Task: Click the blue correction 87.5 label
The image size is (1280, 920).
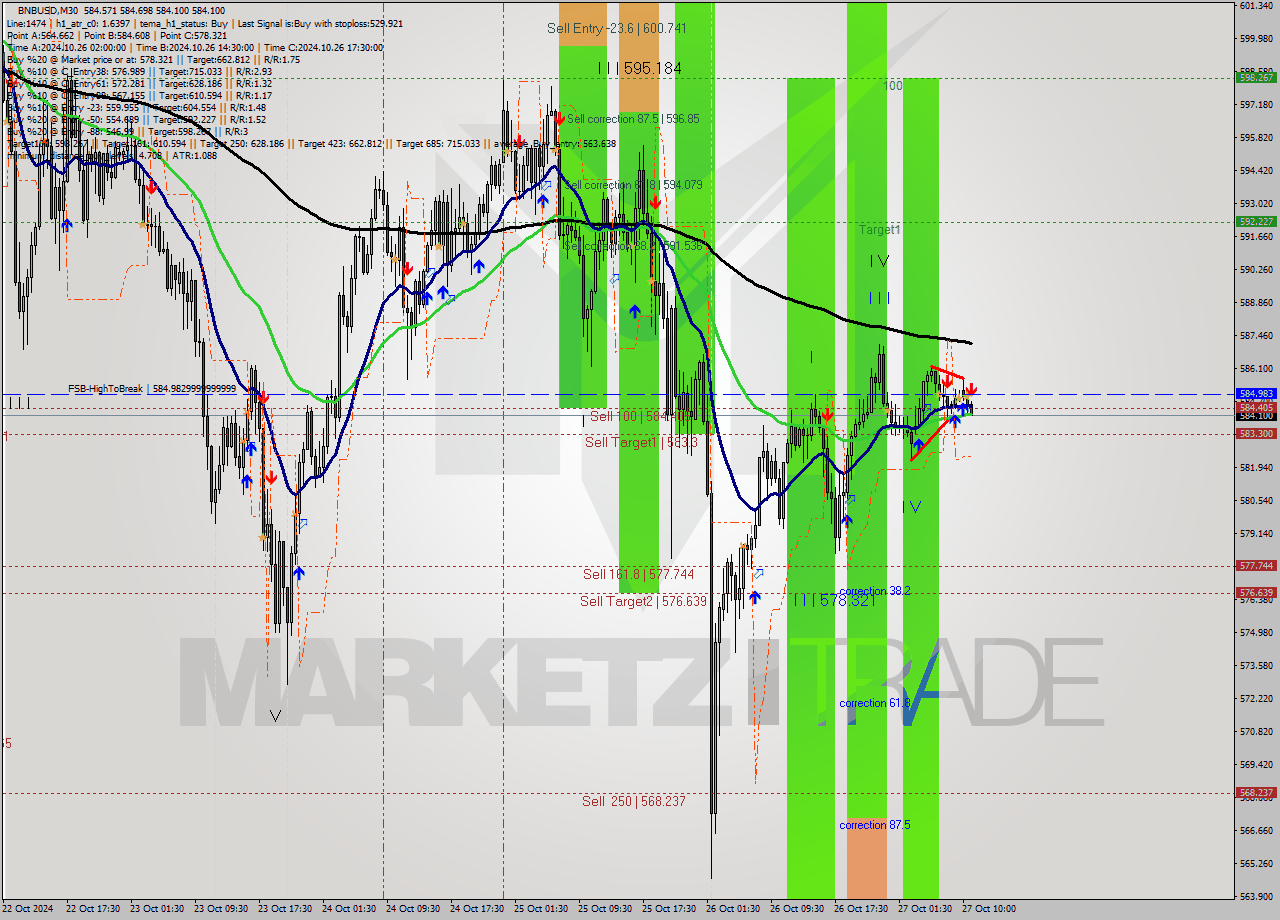Action: [875, 825]
